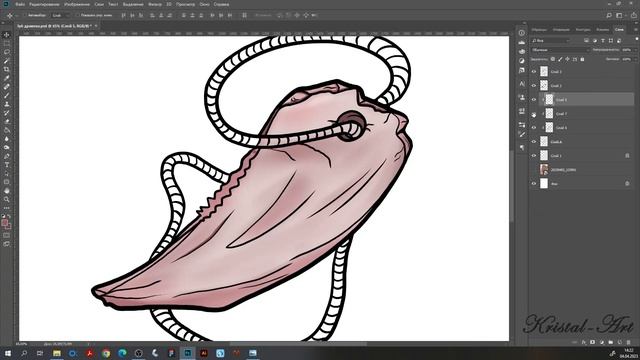Select the Move tool in toolbox
Viewport: 640px width, 360px height.
pyautogui.click(x=7, y=35)
